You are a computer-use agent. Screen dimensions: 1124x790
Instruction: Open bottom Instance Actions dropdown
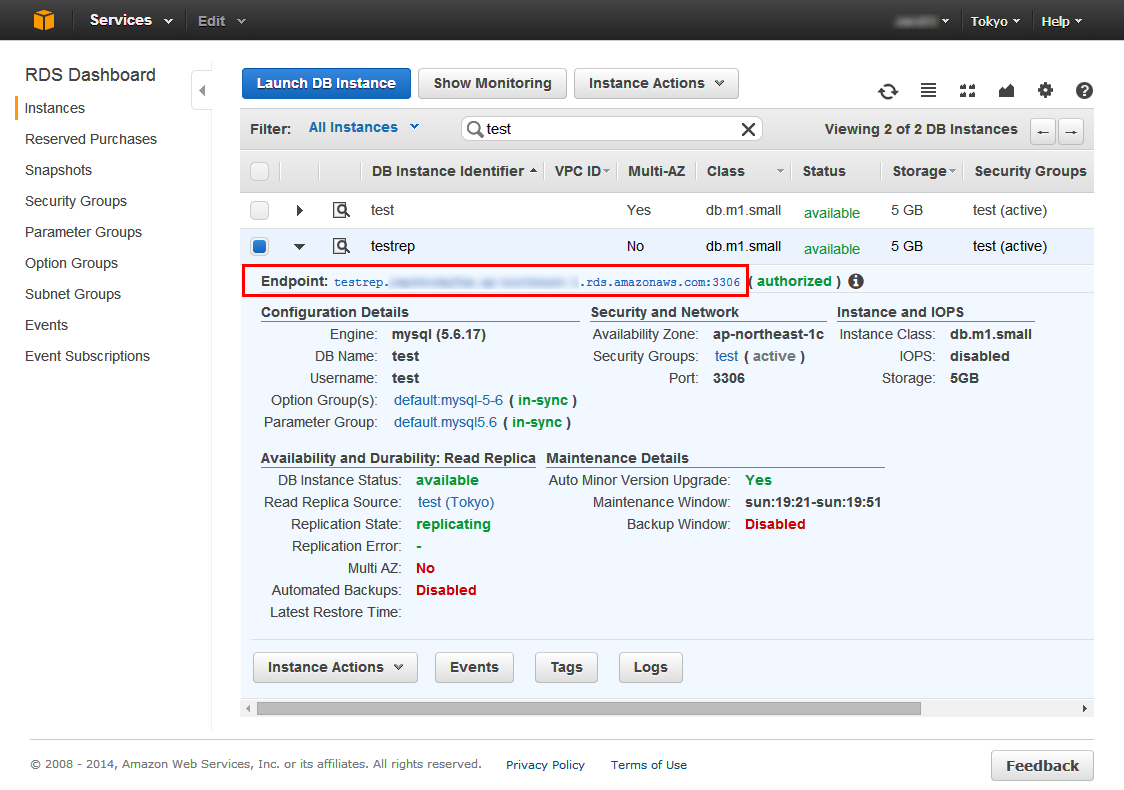[335, 667]
